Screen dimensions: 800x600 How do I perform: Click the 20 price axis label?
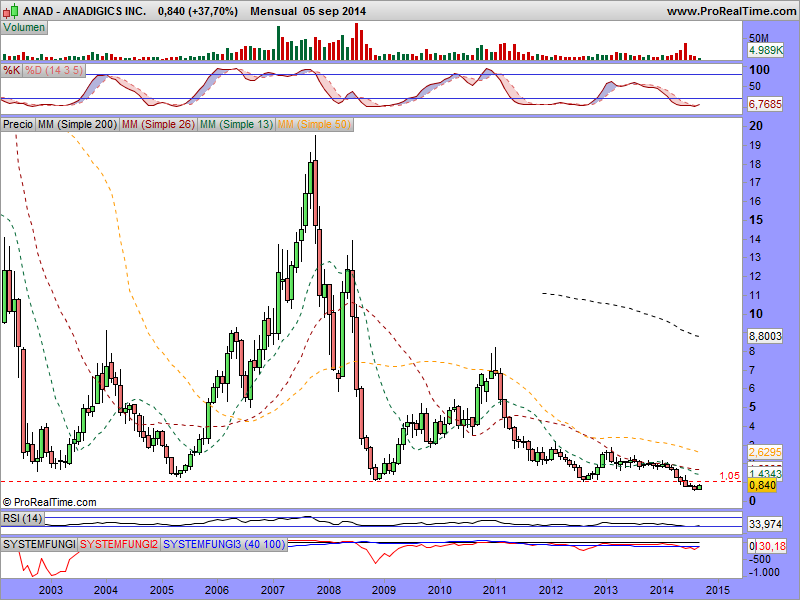click(x=756, y=126)
